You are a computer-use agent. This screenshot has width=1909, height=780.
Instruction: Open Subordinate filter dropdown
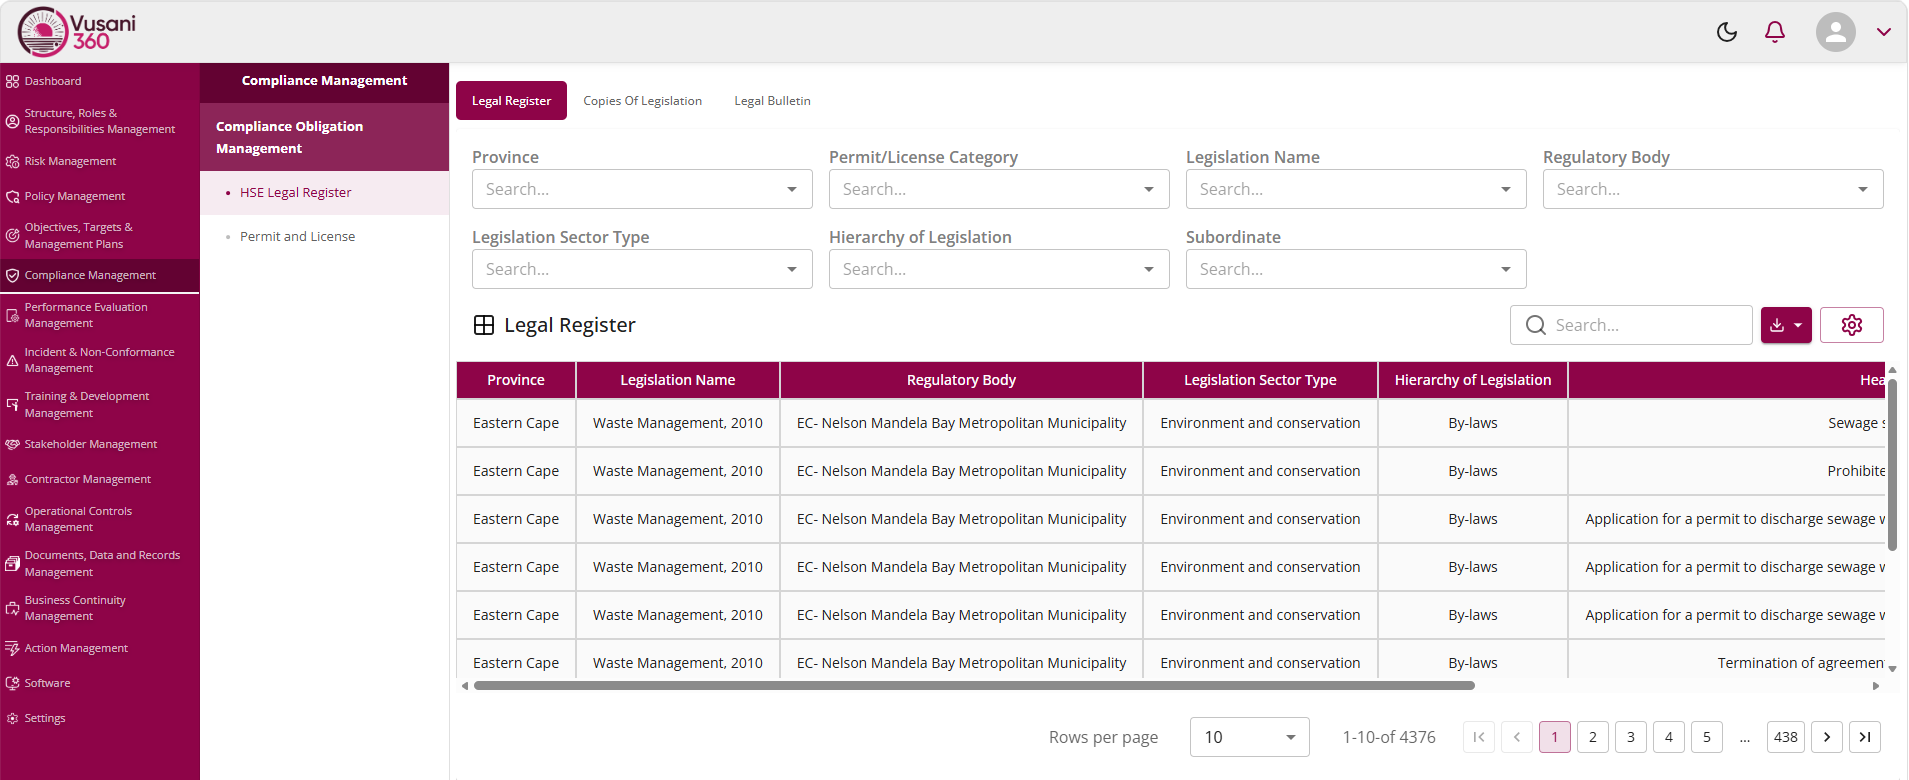click(x=1356, y=269)
